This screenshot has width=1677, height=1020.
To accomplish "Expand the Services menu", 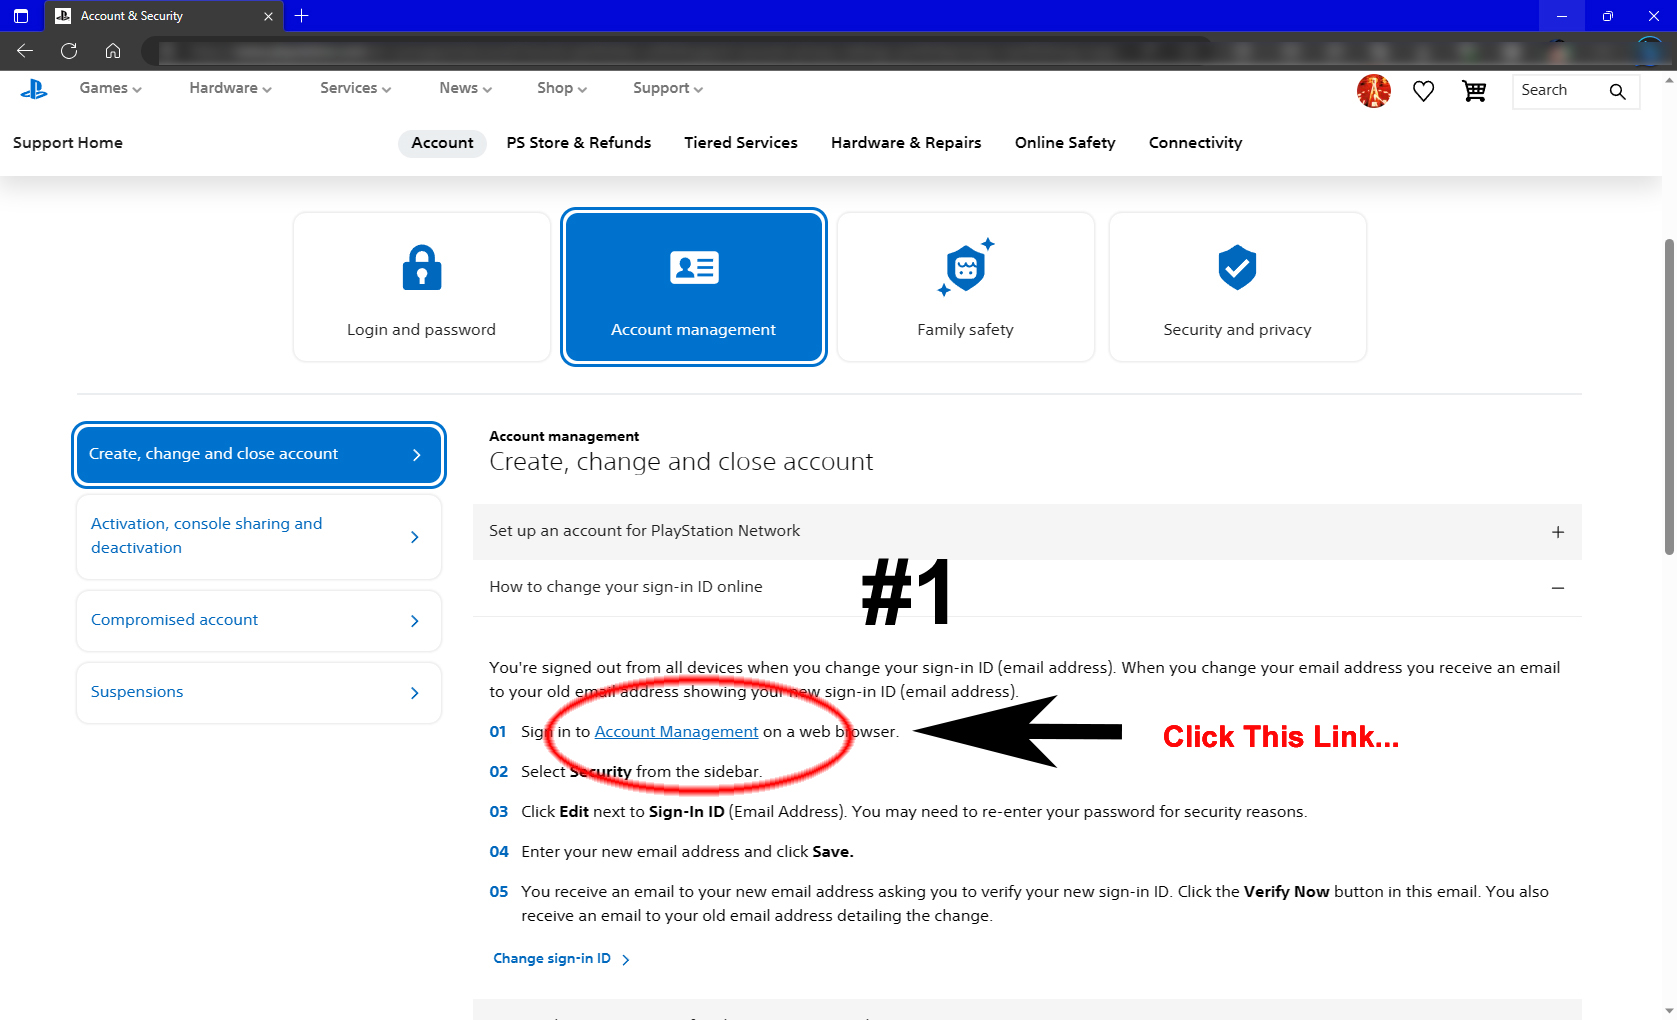I will click(x=356, y=88).
